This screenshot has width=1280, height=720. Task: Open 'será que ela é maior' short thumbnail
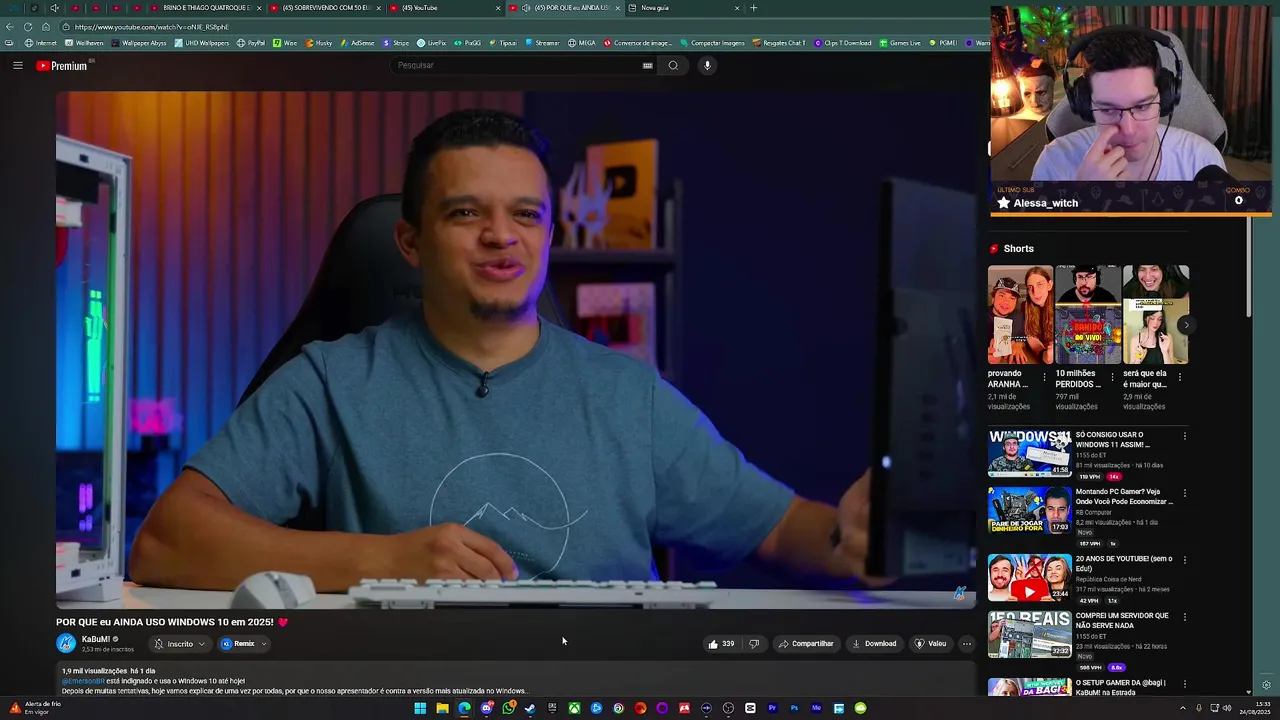(x=1156, y=314)
